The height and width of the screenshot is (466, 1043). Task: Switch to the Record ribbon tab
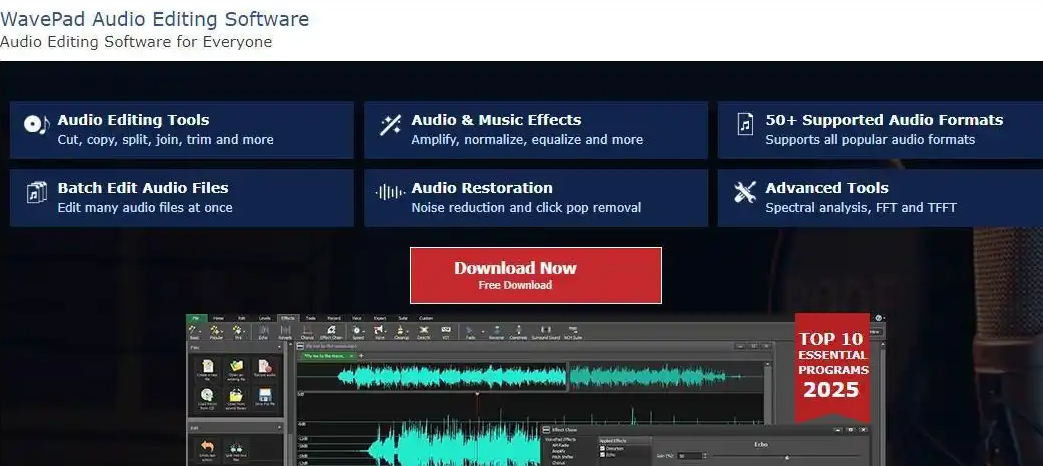pyautogui.click(x=333, y=318)
